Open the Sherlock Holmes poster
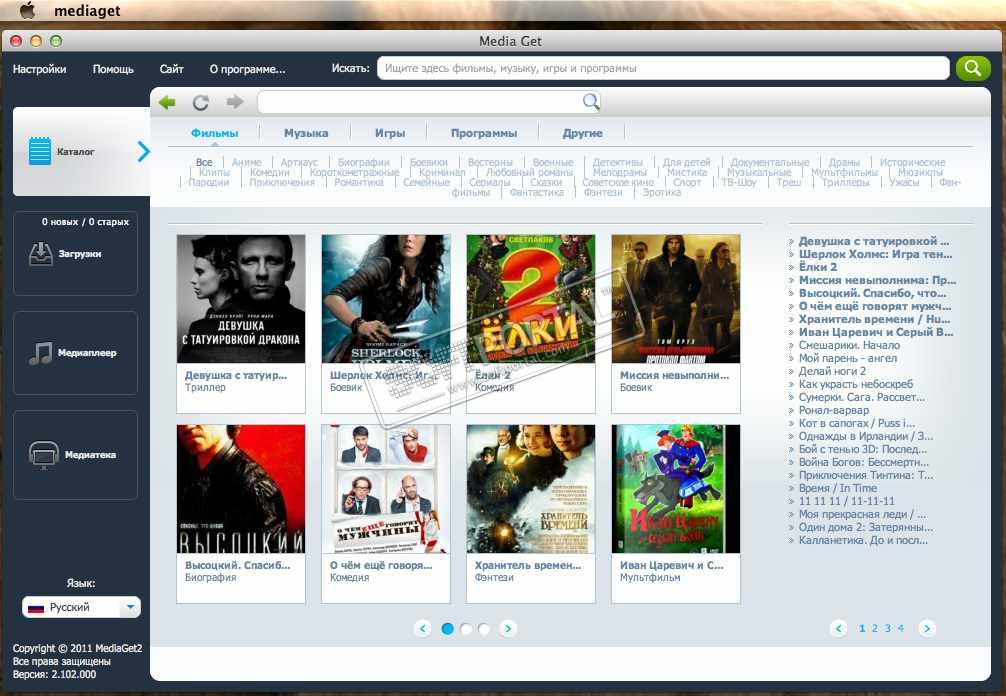Screen dimensions: 1006x696 pos(386,299)
